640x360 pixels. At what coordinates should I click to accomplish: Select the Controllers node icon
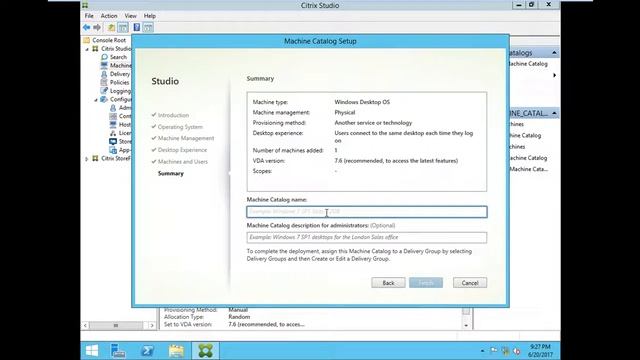click(x=113, y=116)
